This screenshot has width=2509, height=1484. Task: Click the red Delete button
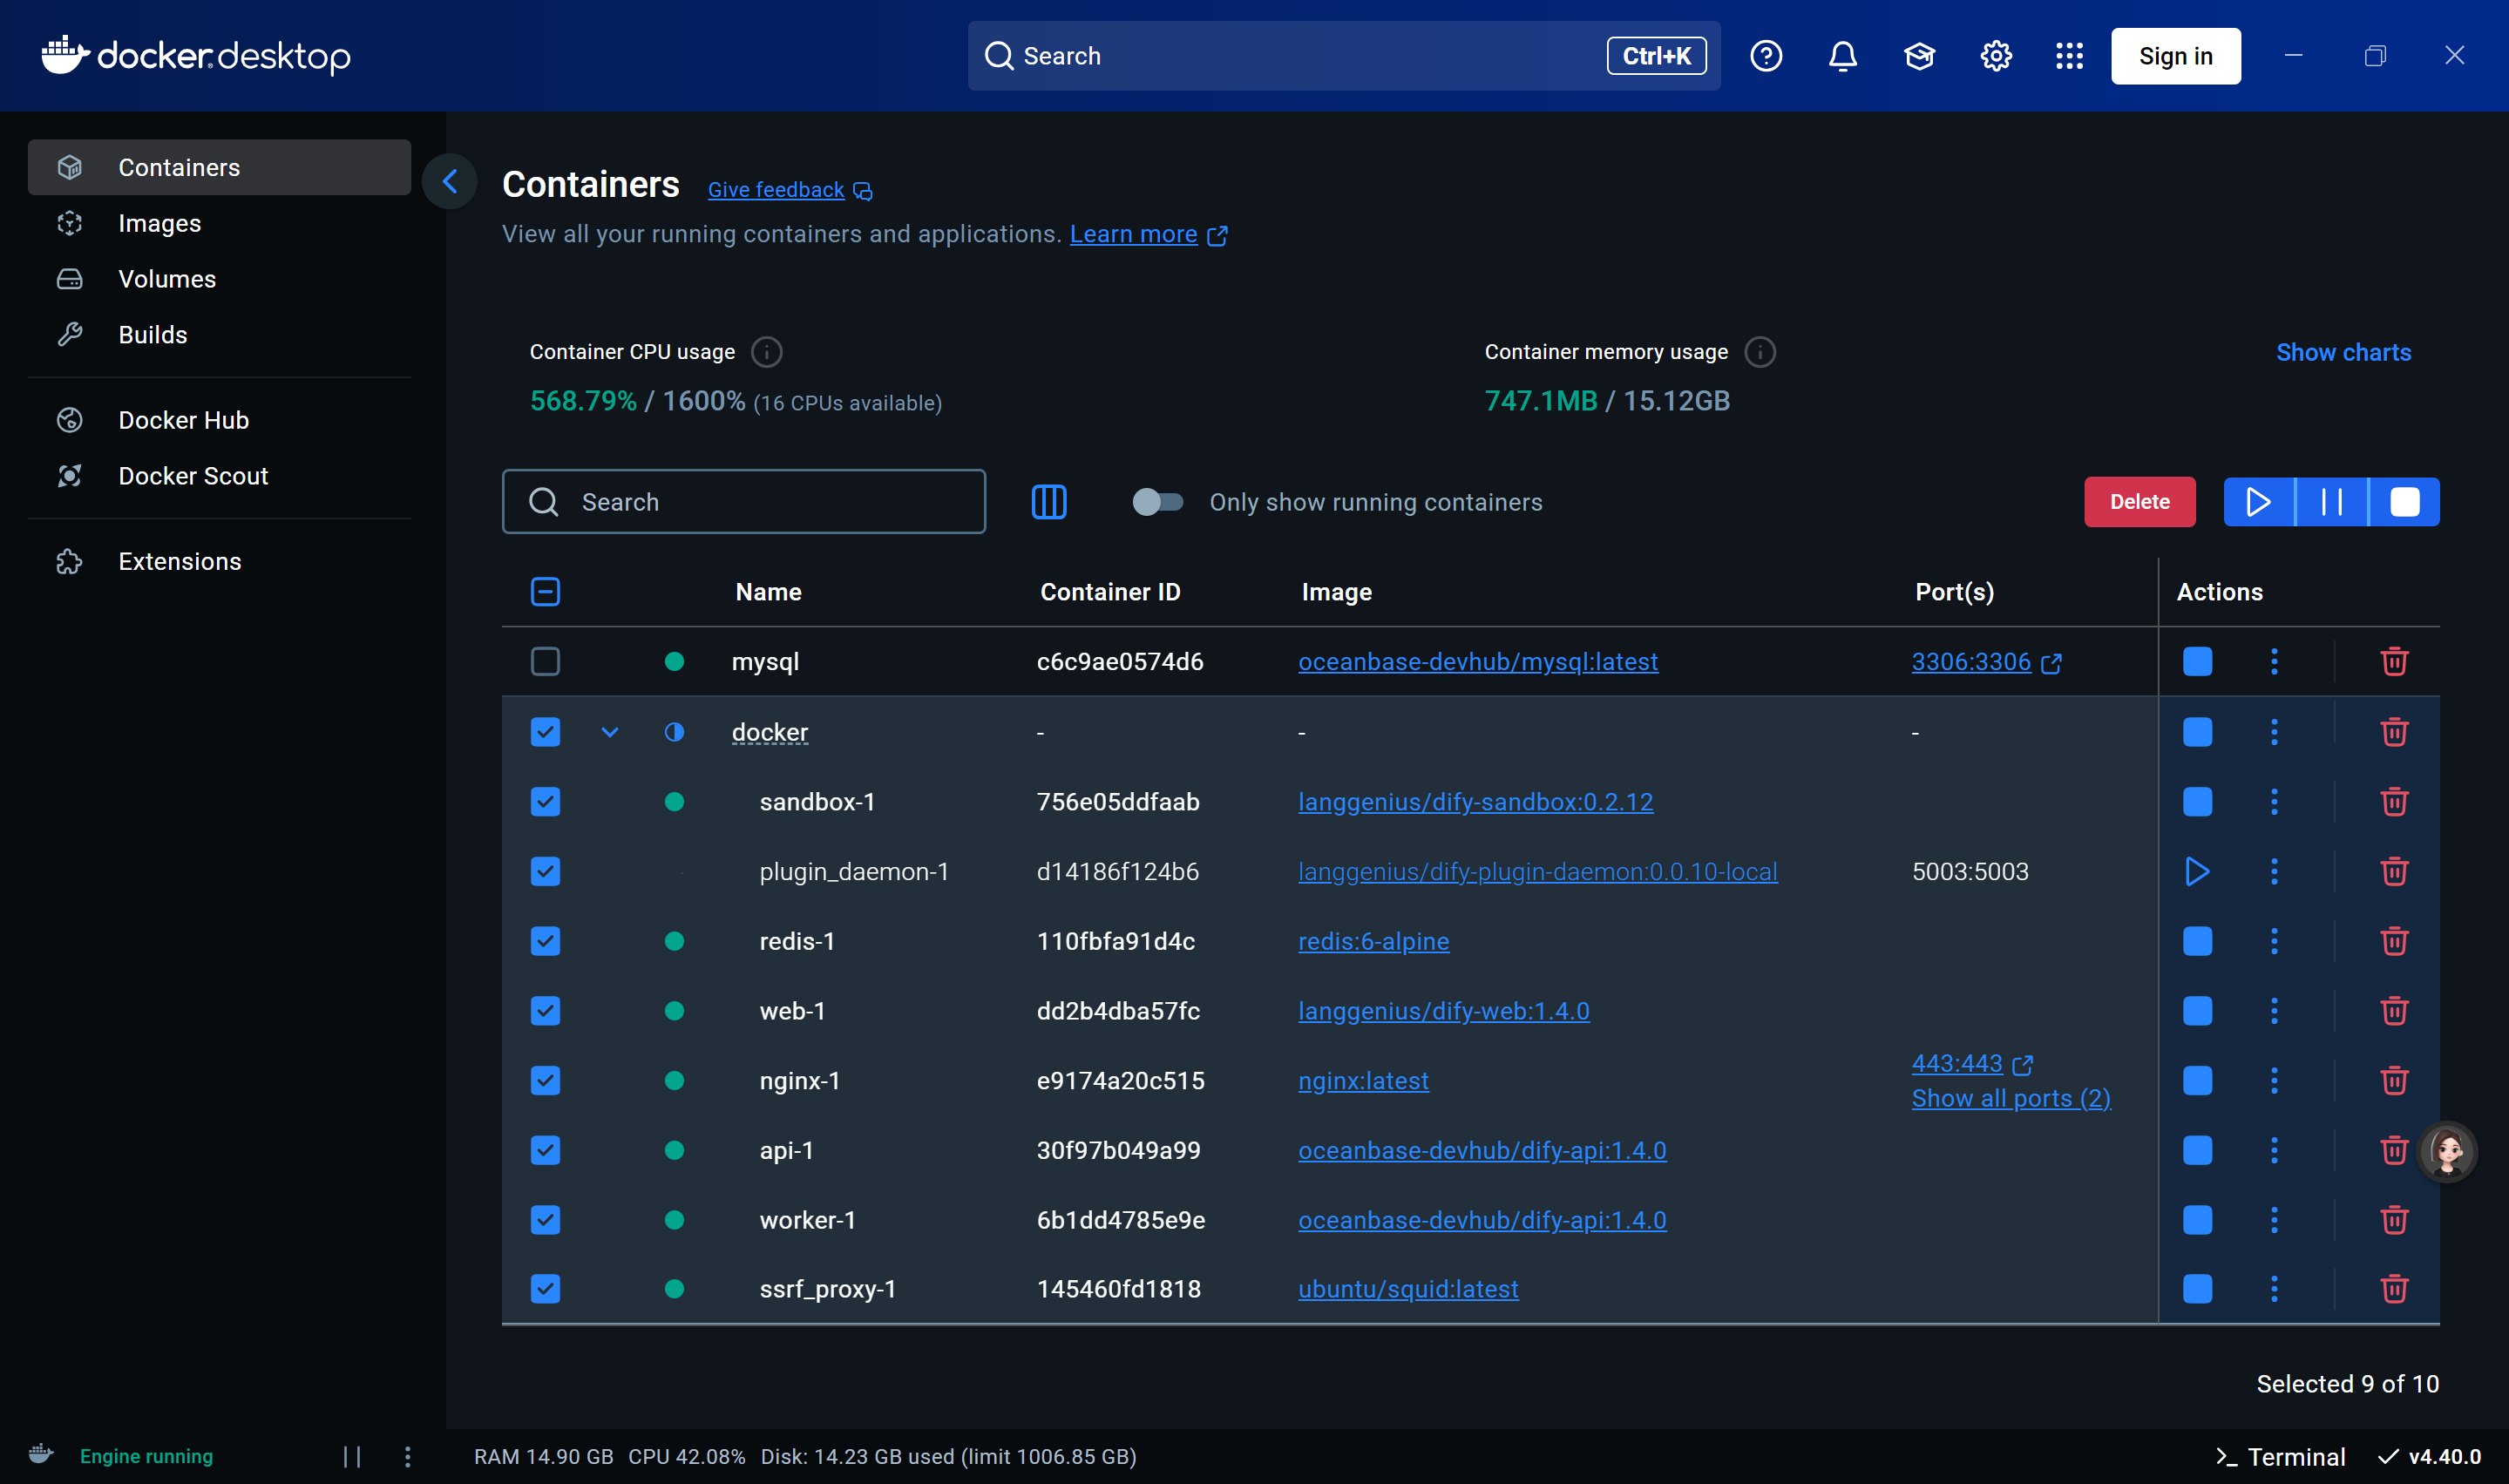click(2139, 502)
